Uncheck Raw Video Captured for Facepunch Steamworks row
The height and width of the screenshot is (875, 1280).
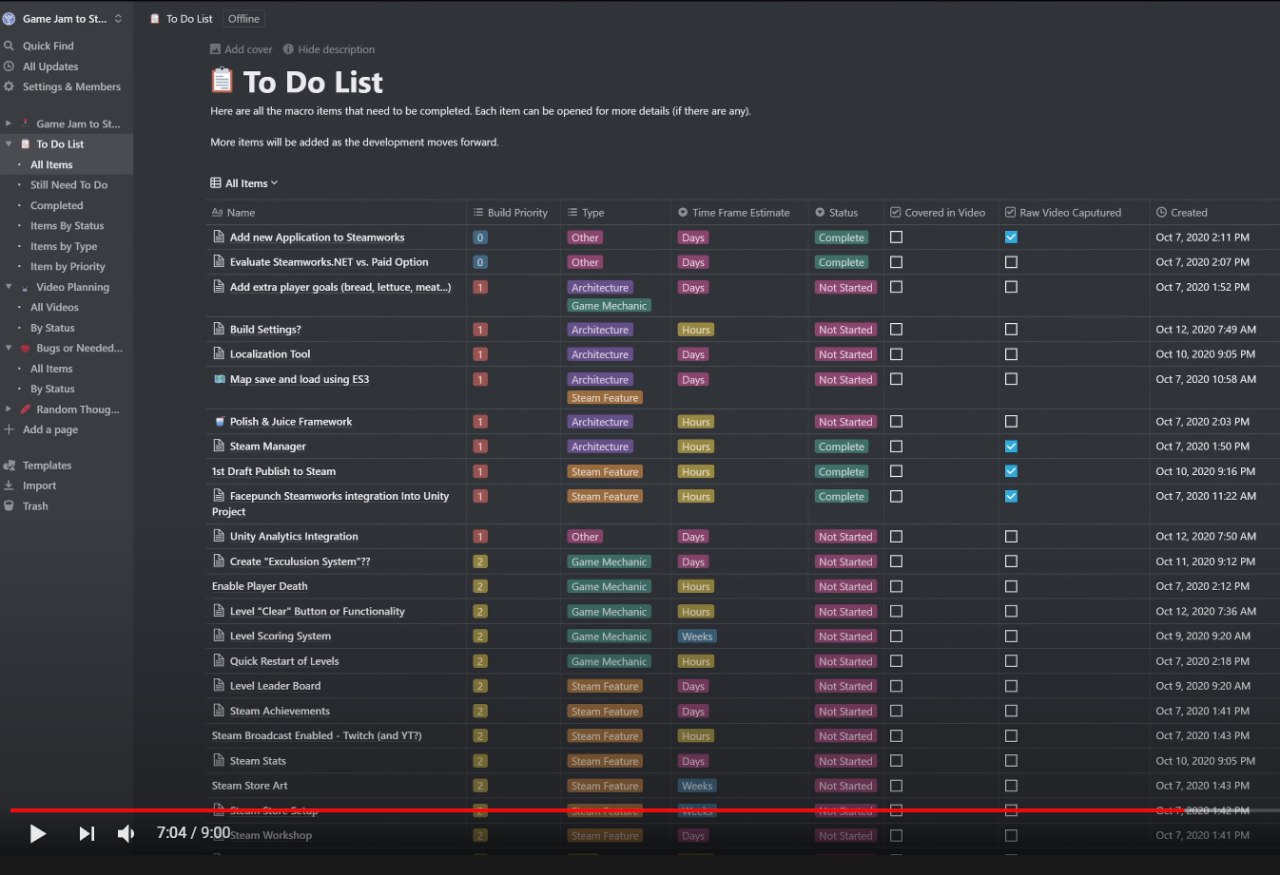click(1011, 496)
